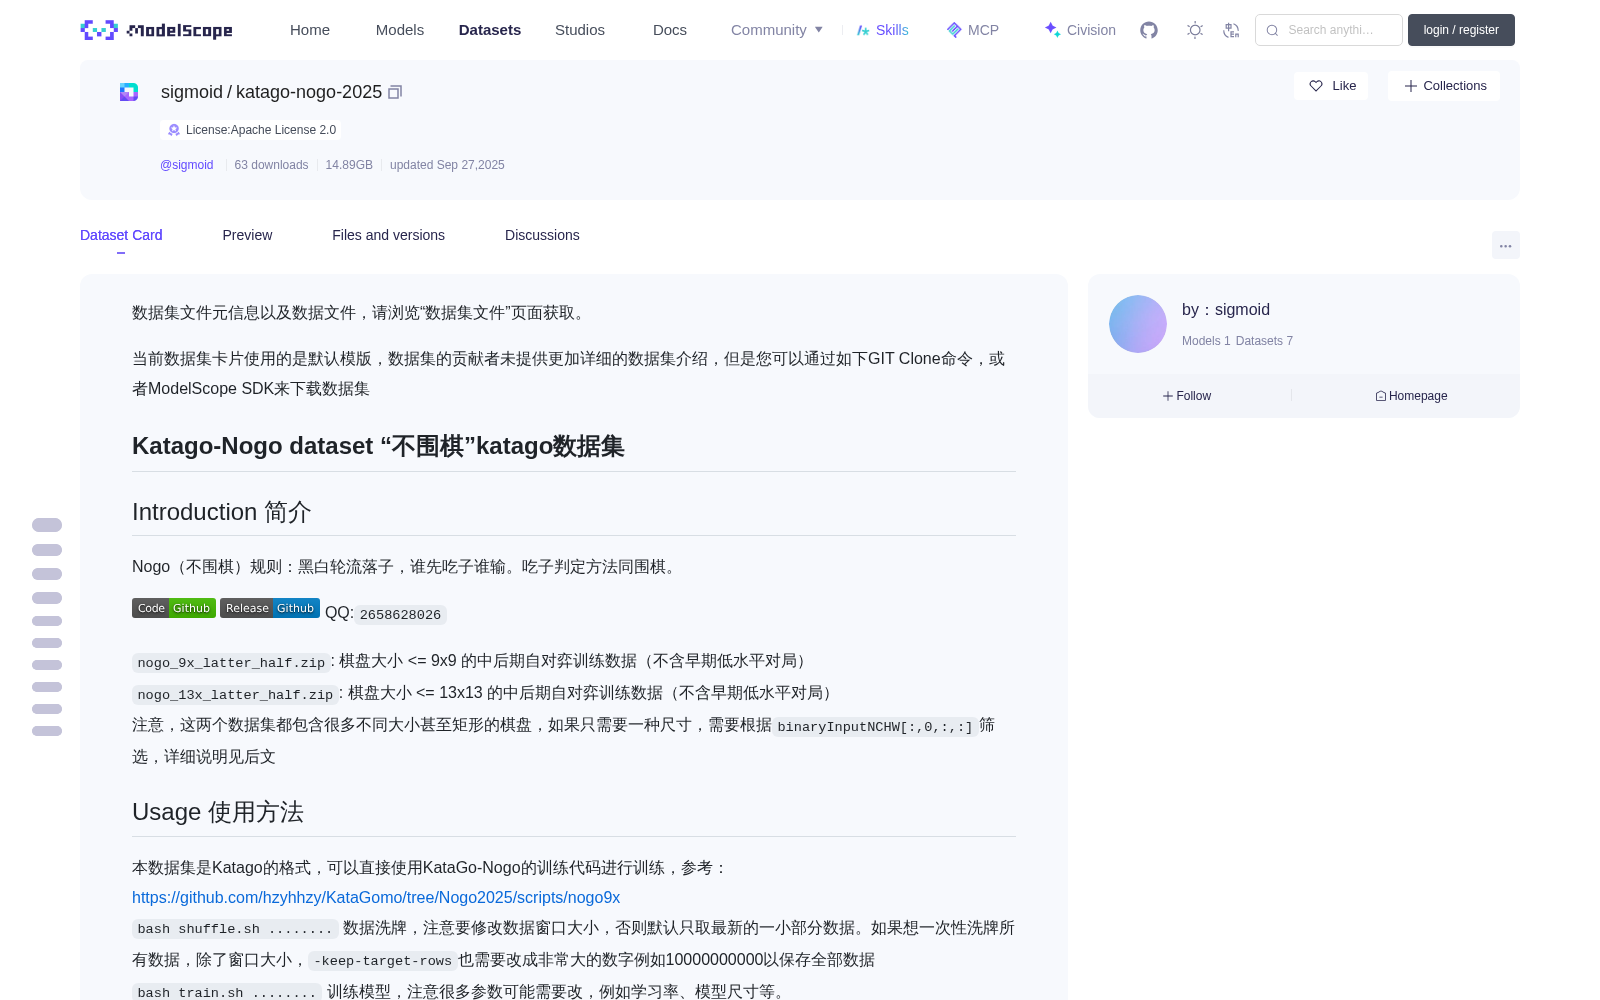This screenshot has height=1000, width=1600.
Task: Select the Dataset Card tab
Action: pyautogui.click(x=121, y=235)
